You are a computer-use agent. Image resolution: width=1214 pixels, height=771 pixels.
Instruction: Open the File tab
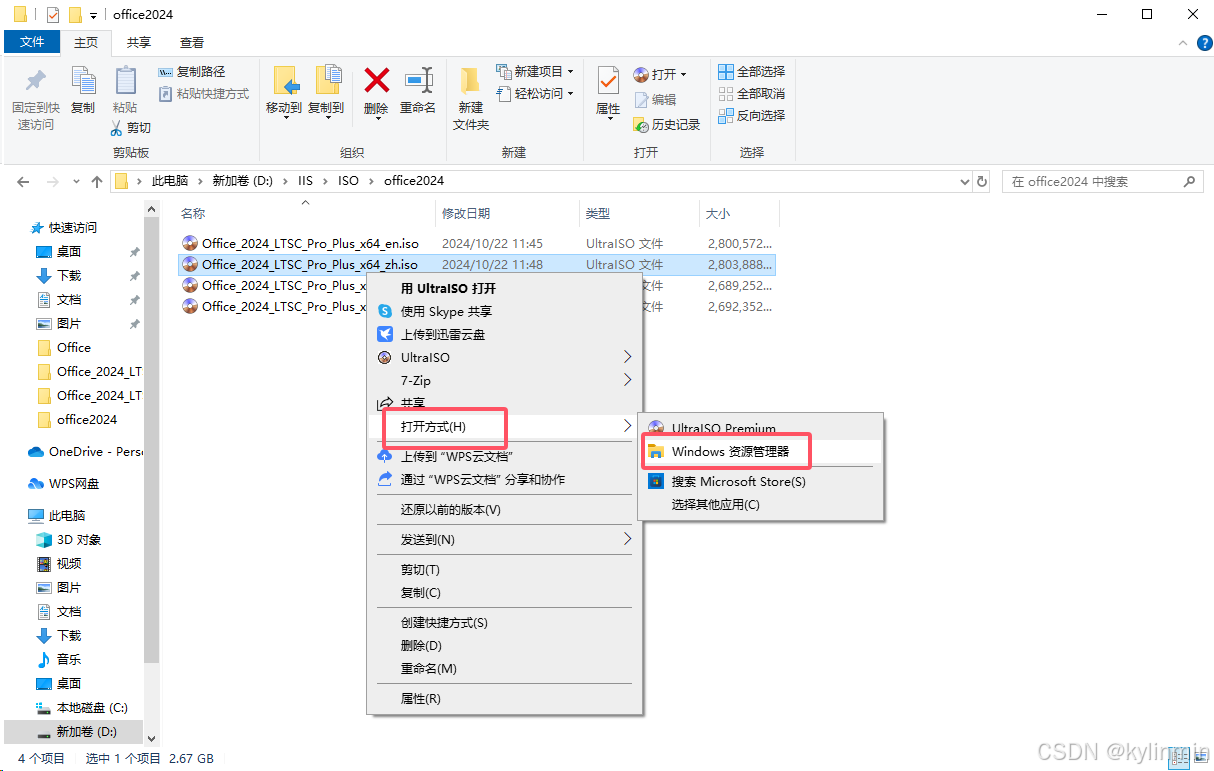pyautogui.click(x=33, y=42)
